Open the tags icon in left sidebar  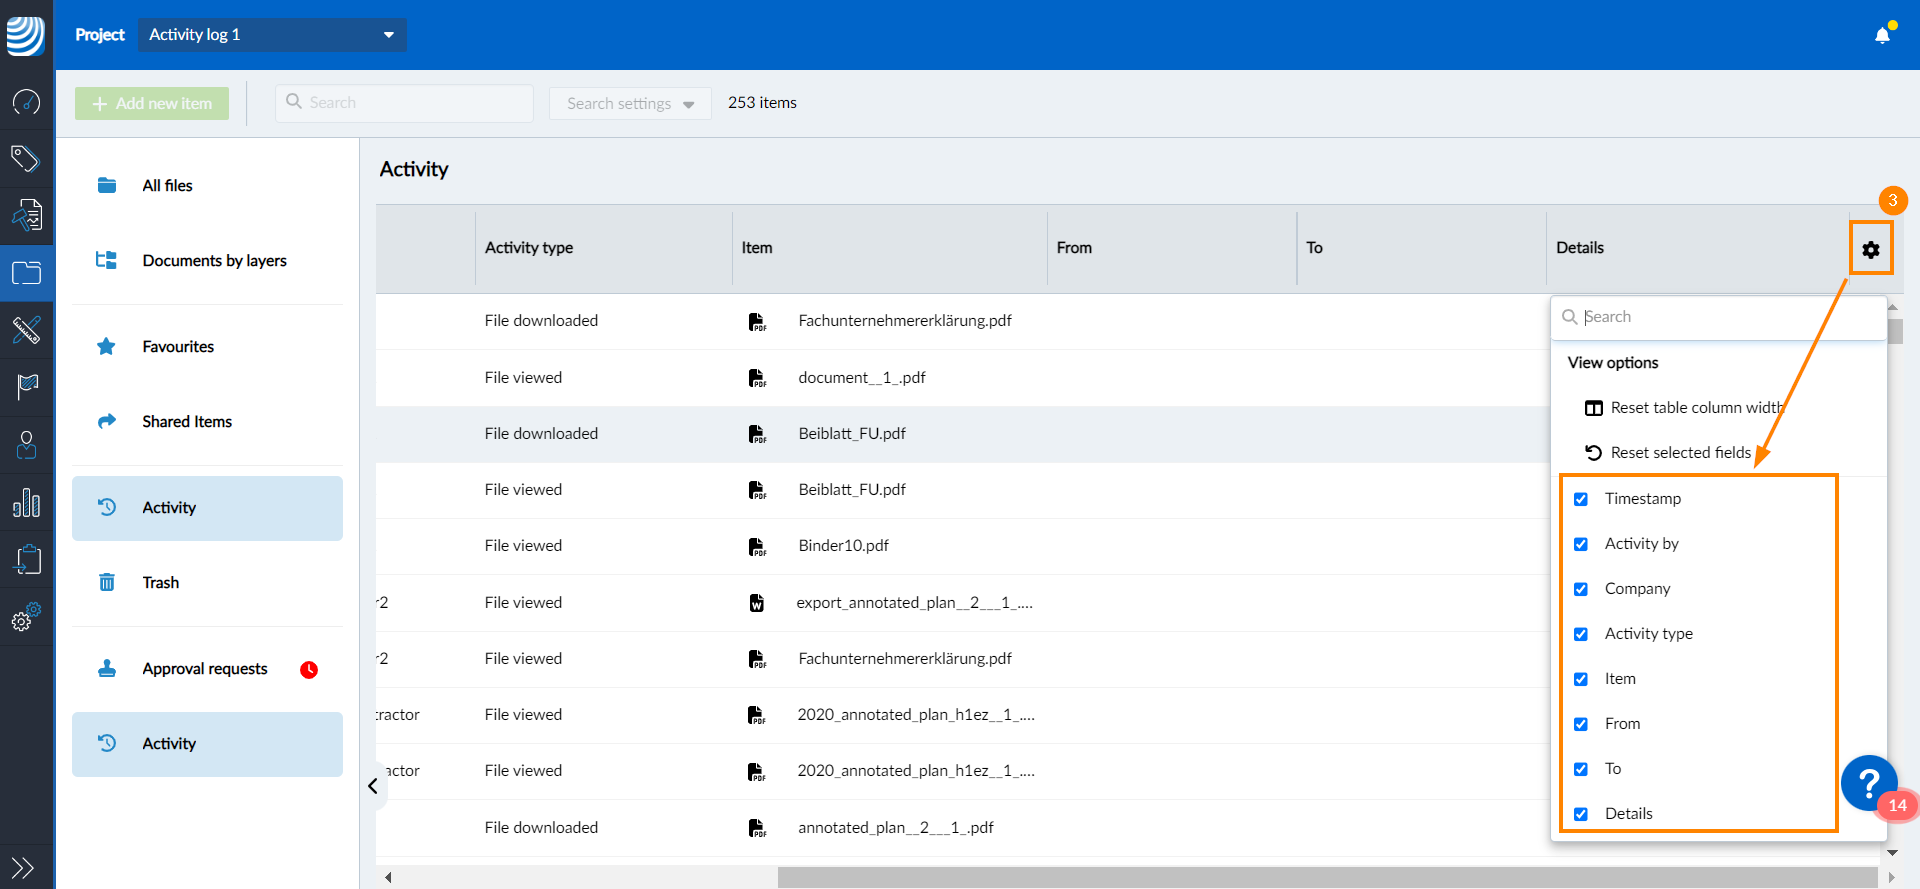coord(26,158)
